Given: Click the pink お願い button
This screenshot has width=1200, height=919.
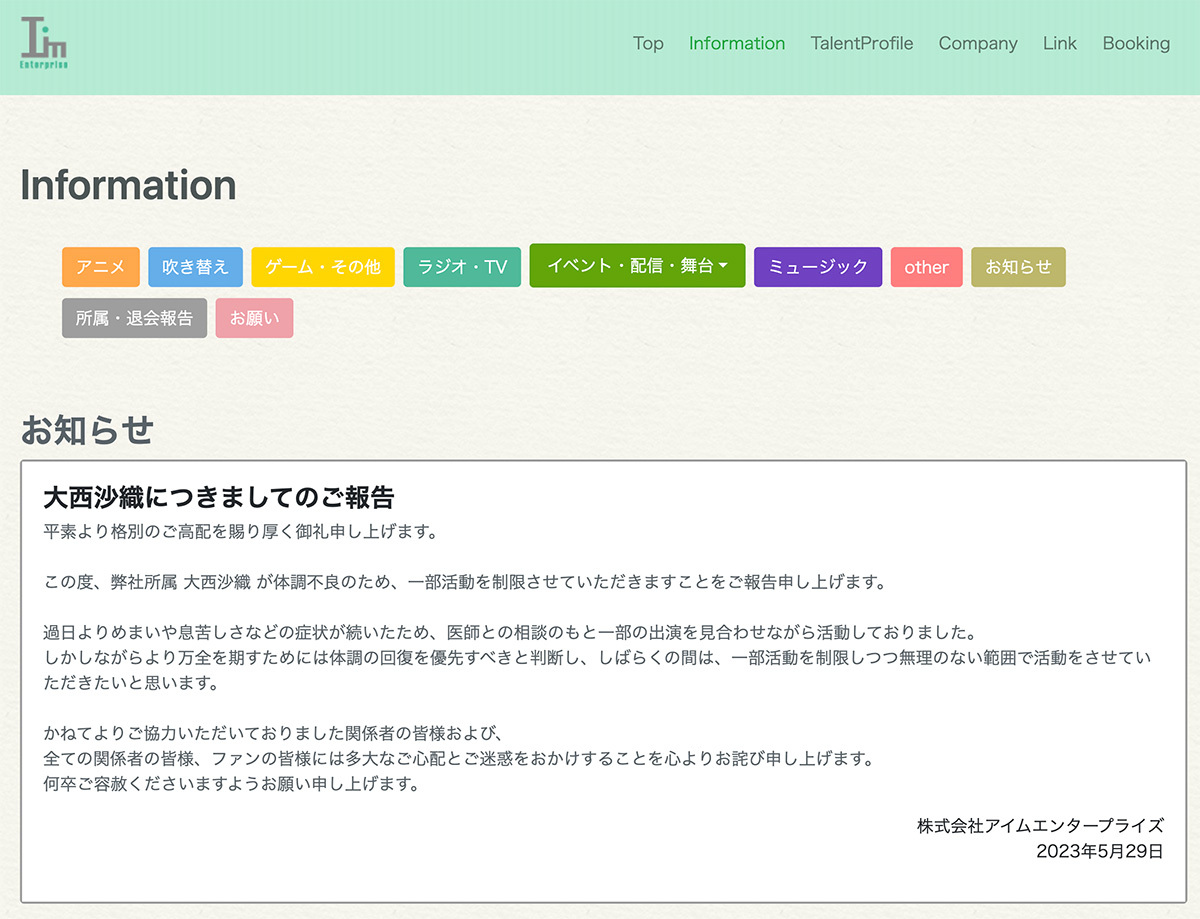Looking at the screenshot, I should tap(254, 318).
